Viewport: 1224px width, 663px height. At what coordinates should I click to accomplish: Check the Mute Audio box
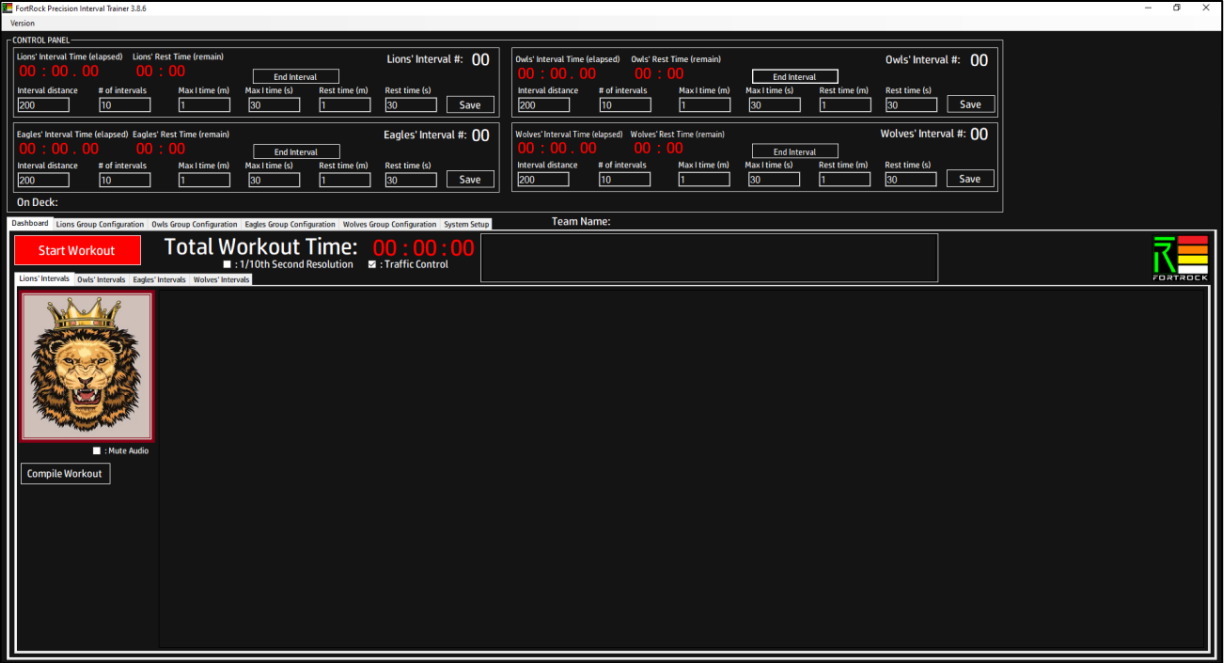[x=97, y=451]
